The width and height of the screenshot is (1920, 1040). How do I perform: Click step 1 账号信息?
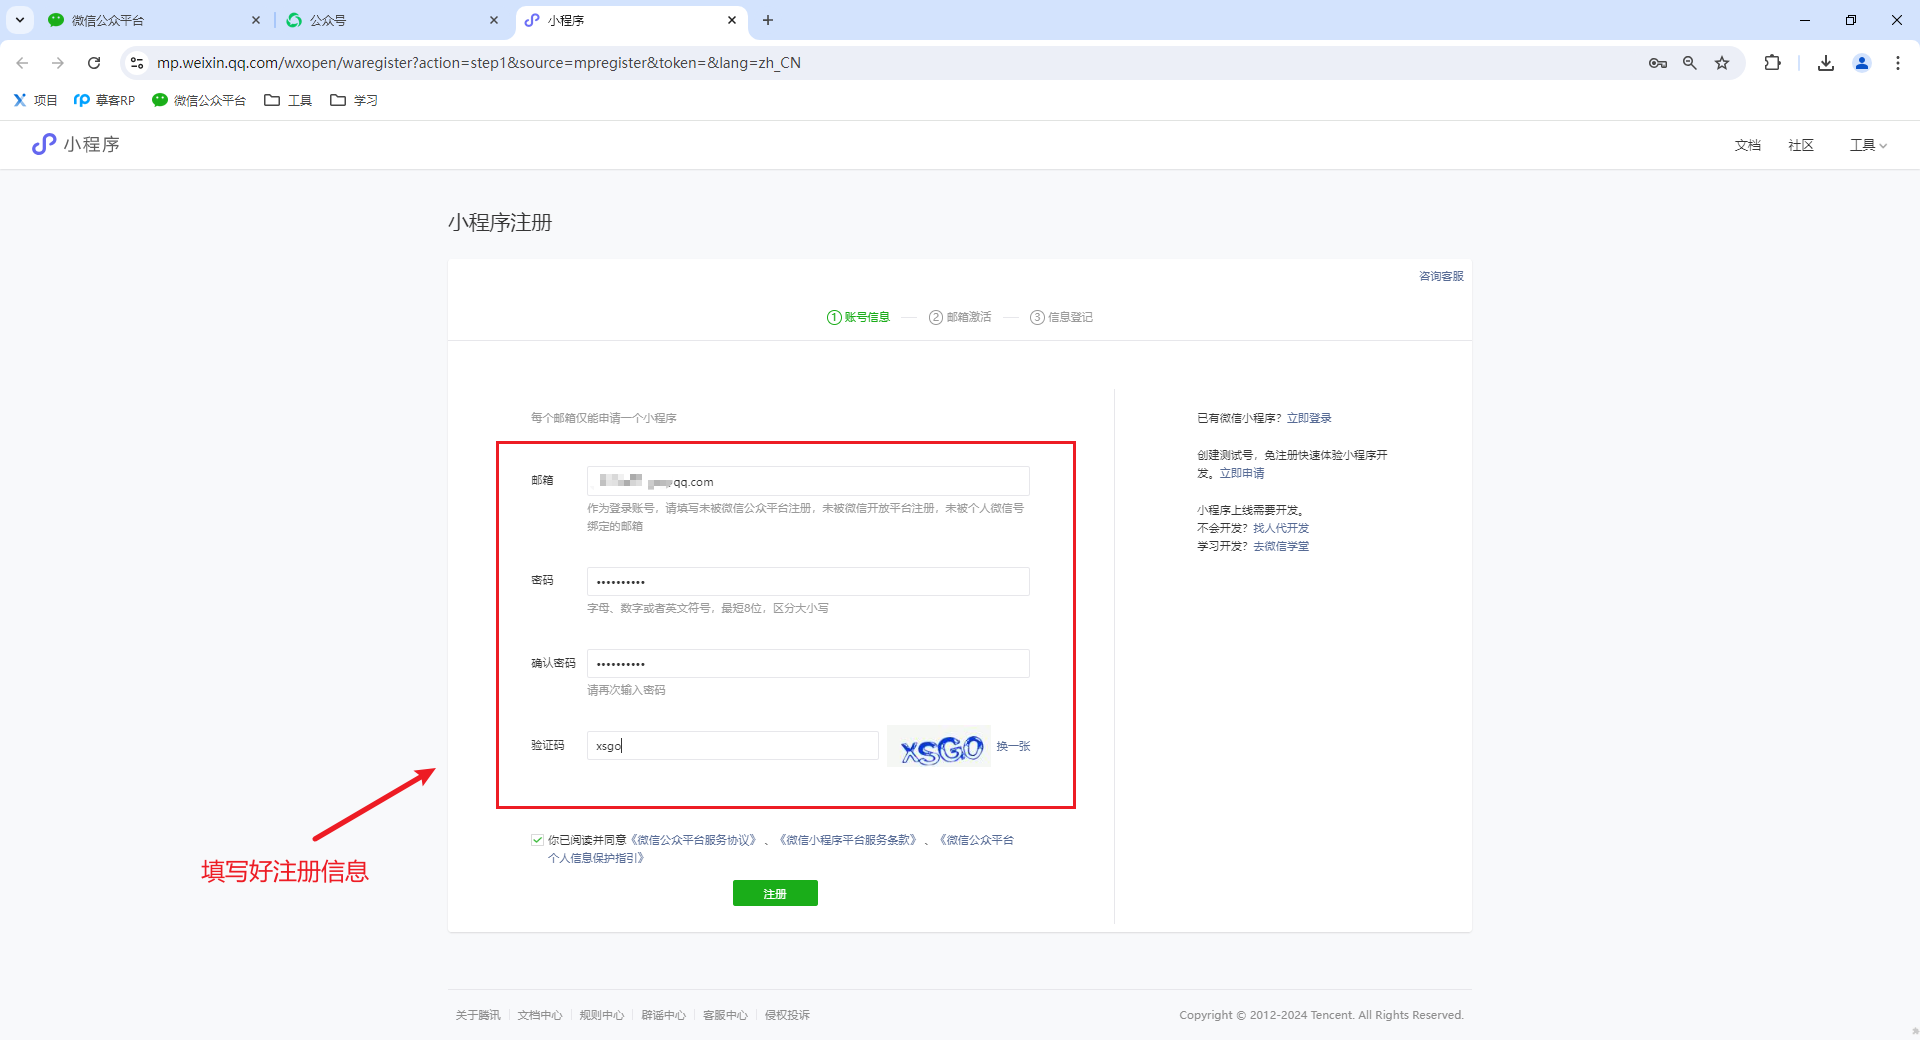858,317
